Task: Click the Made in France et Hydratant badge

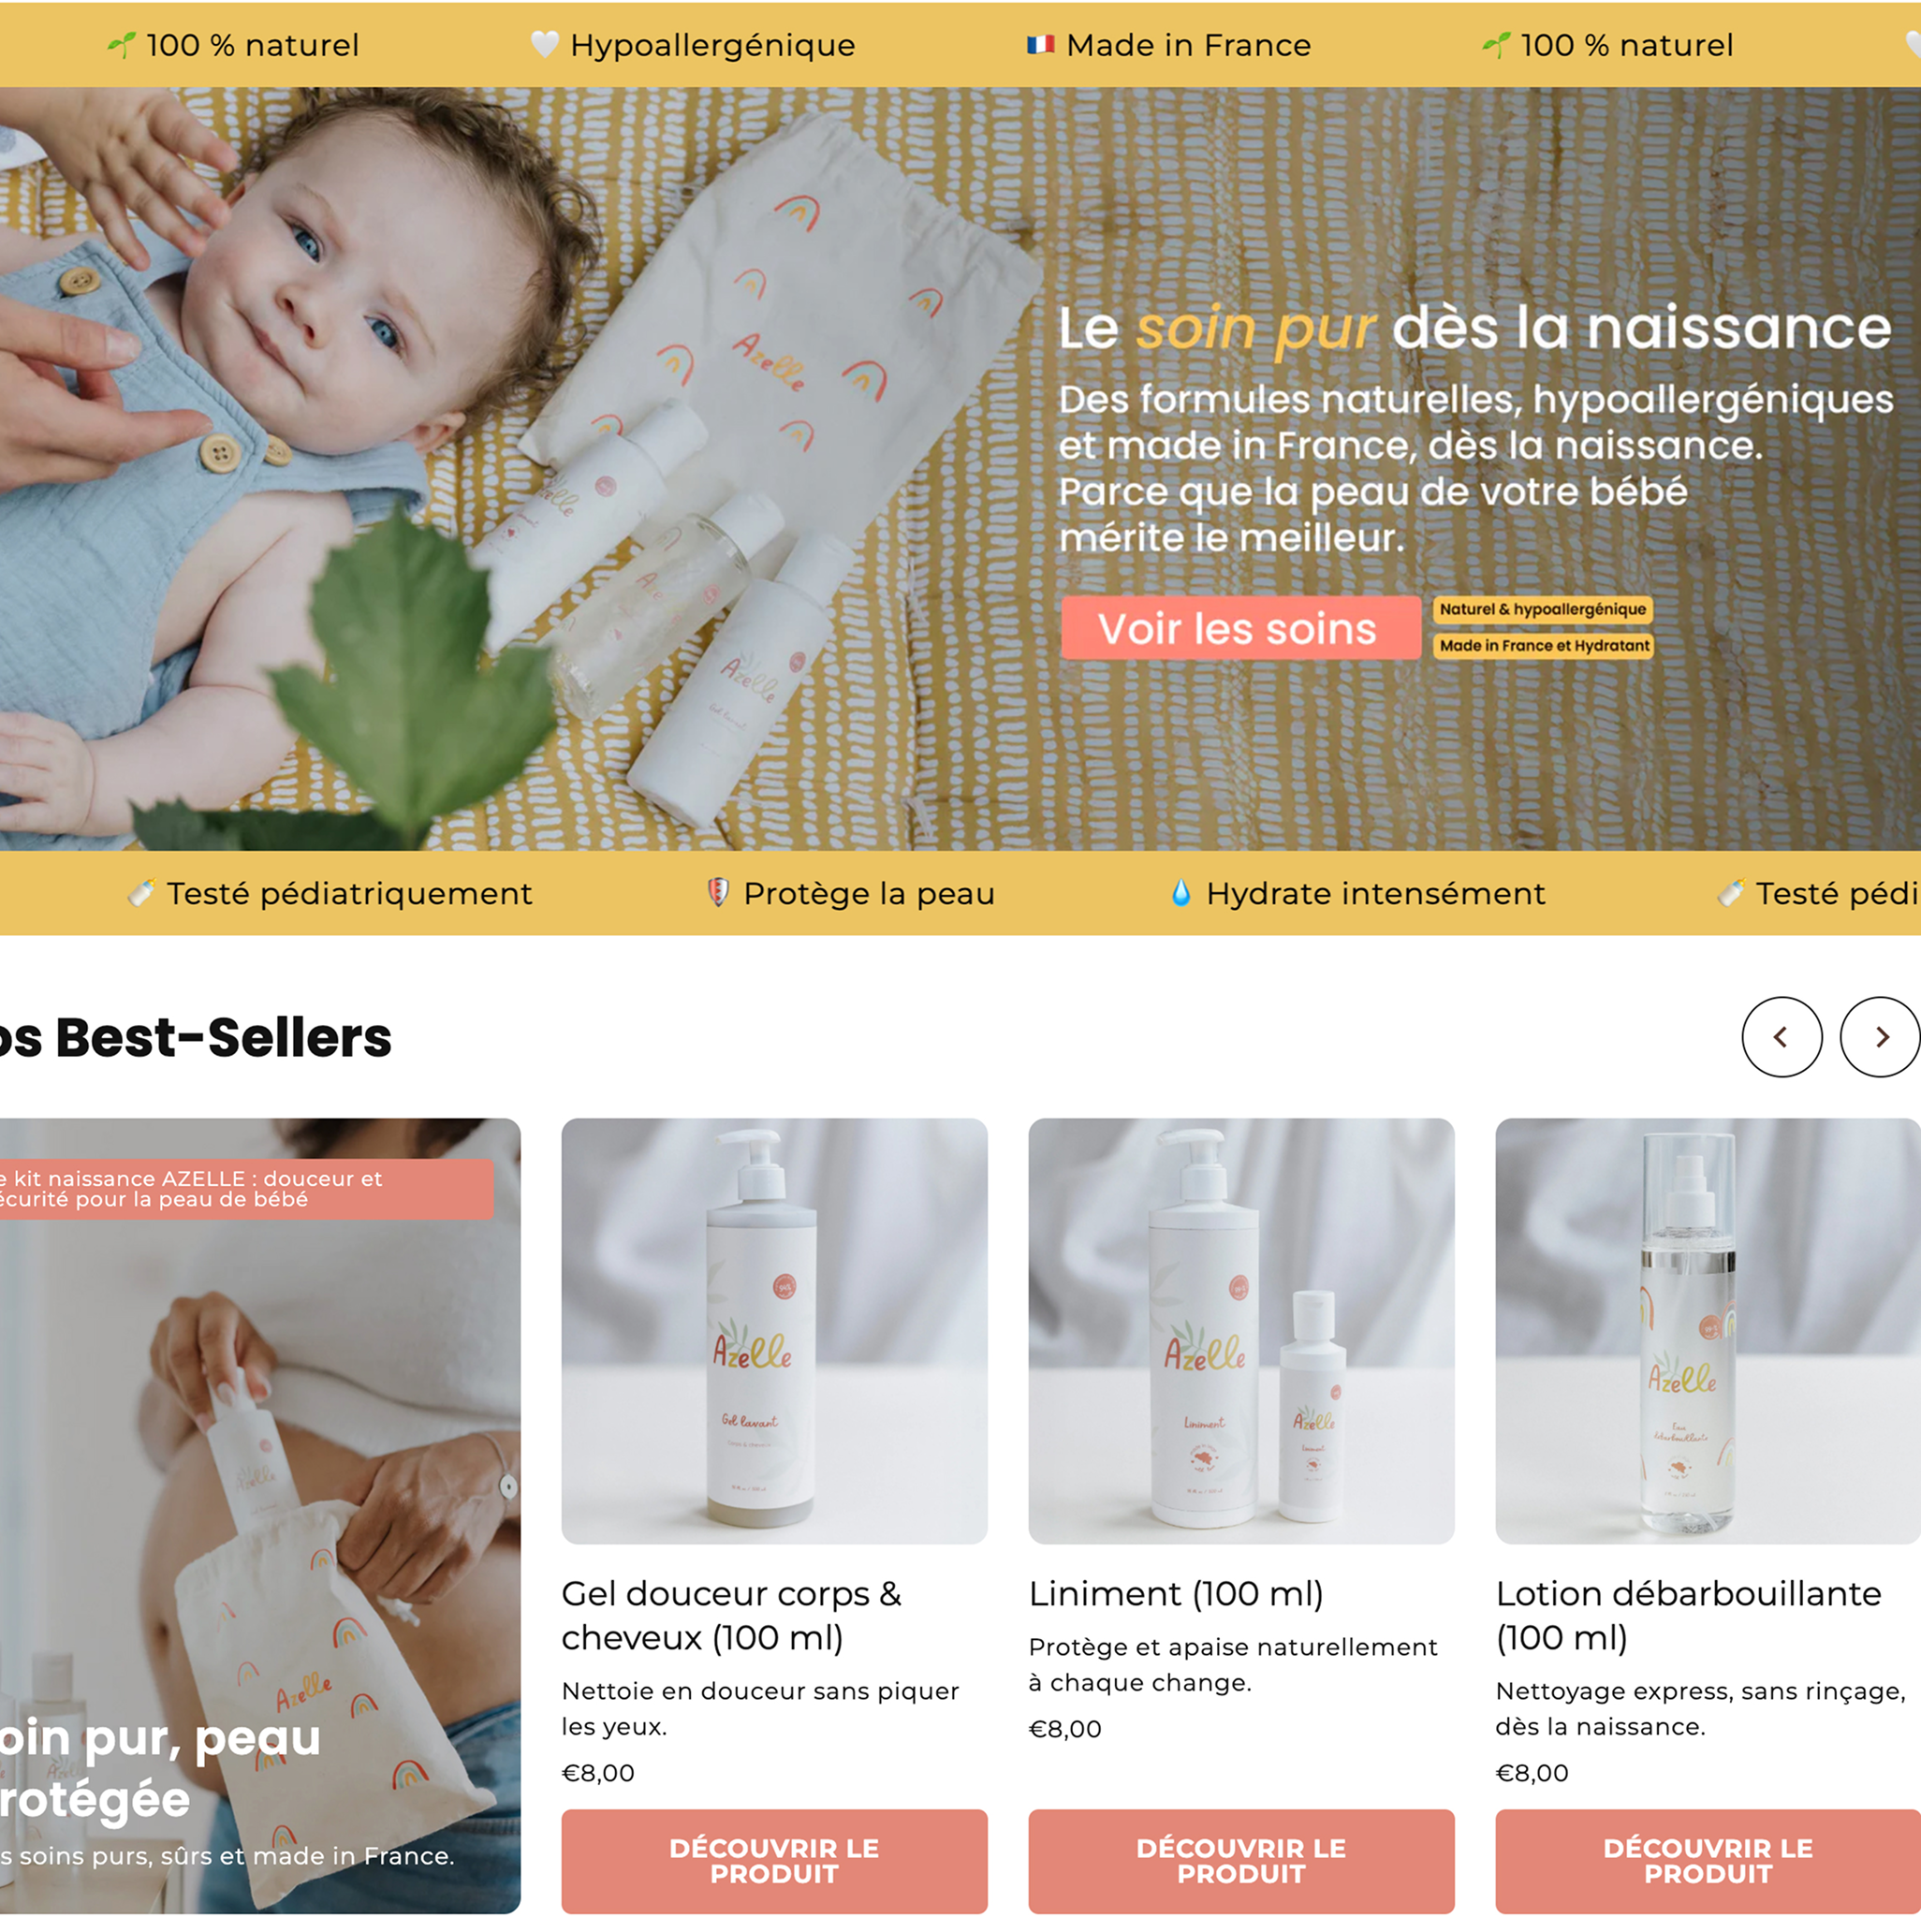Action: (x=1544, y=646)
